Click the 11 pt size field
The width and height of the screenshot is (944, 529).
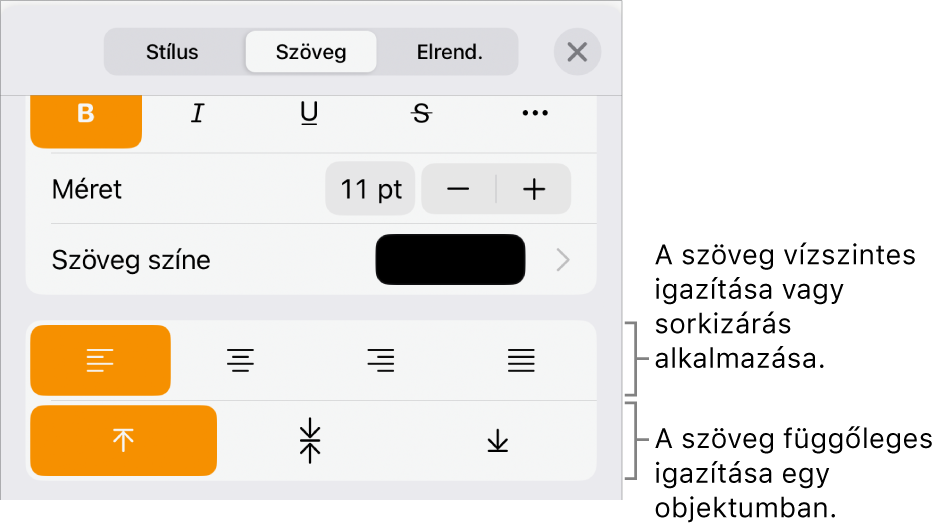(370, 190)
